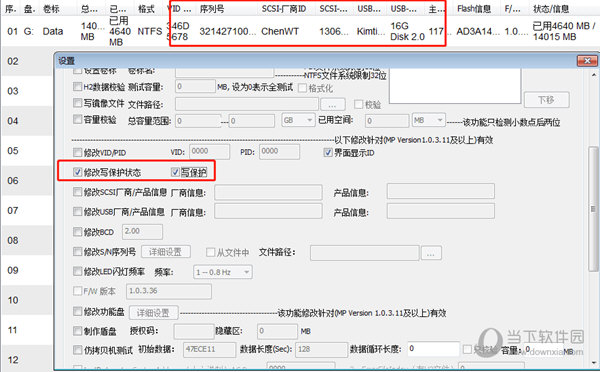Image resolution: width=600 pixels, height=372 pixels.
Task: Open the GB capacity unit dropdown
Action: tap(298, 121)
